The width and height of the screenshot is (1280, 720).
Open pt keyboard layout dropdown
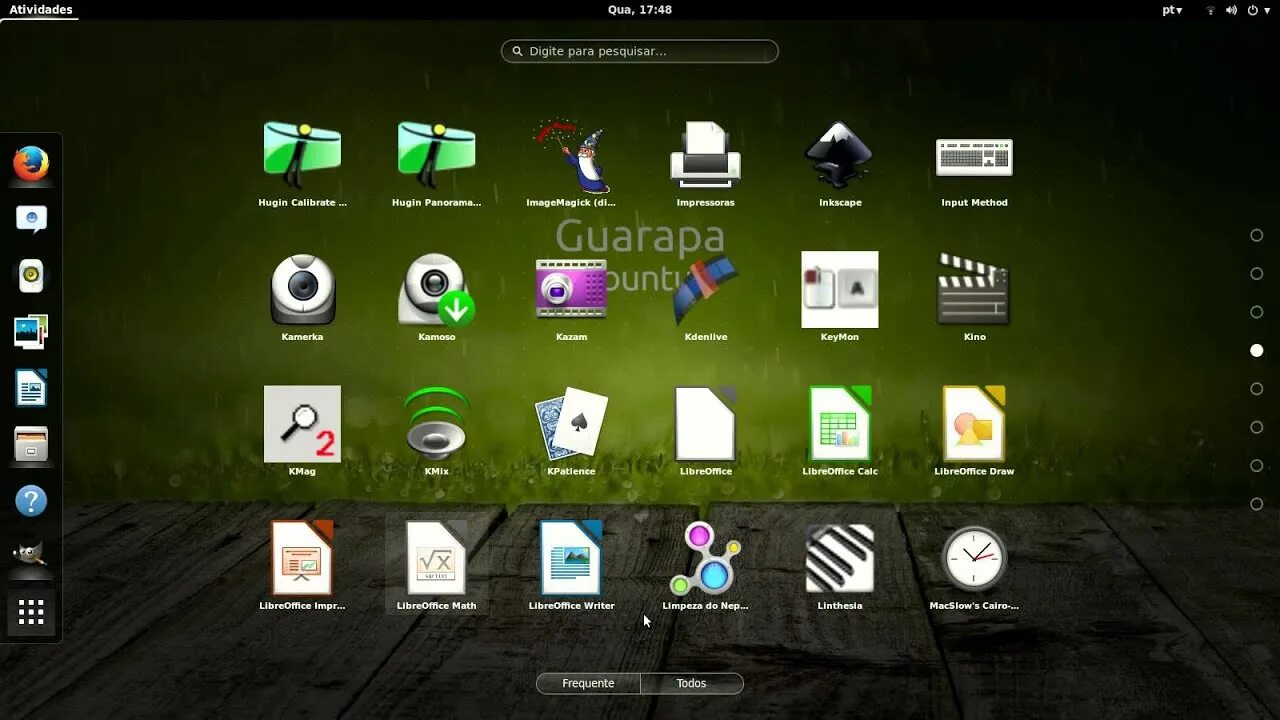[1172, 9]
